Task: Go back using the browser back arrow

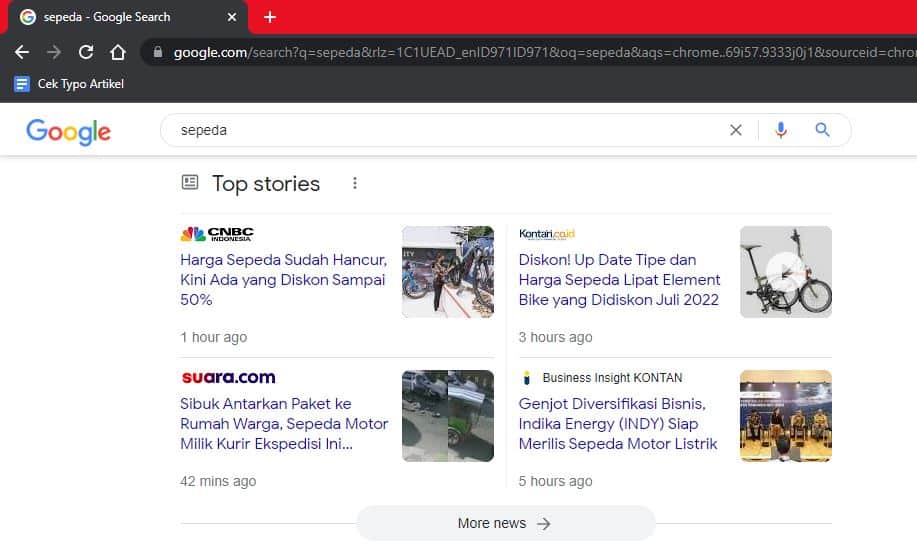Action: click(22, 52)
